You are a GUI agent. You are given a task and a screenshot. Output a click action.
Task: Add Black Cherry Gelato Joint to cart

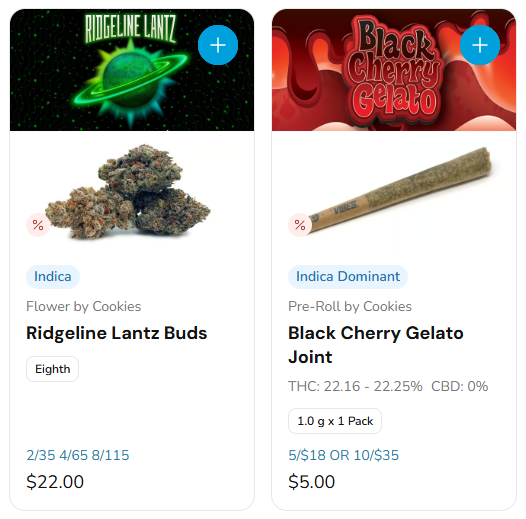click(480, 45)
